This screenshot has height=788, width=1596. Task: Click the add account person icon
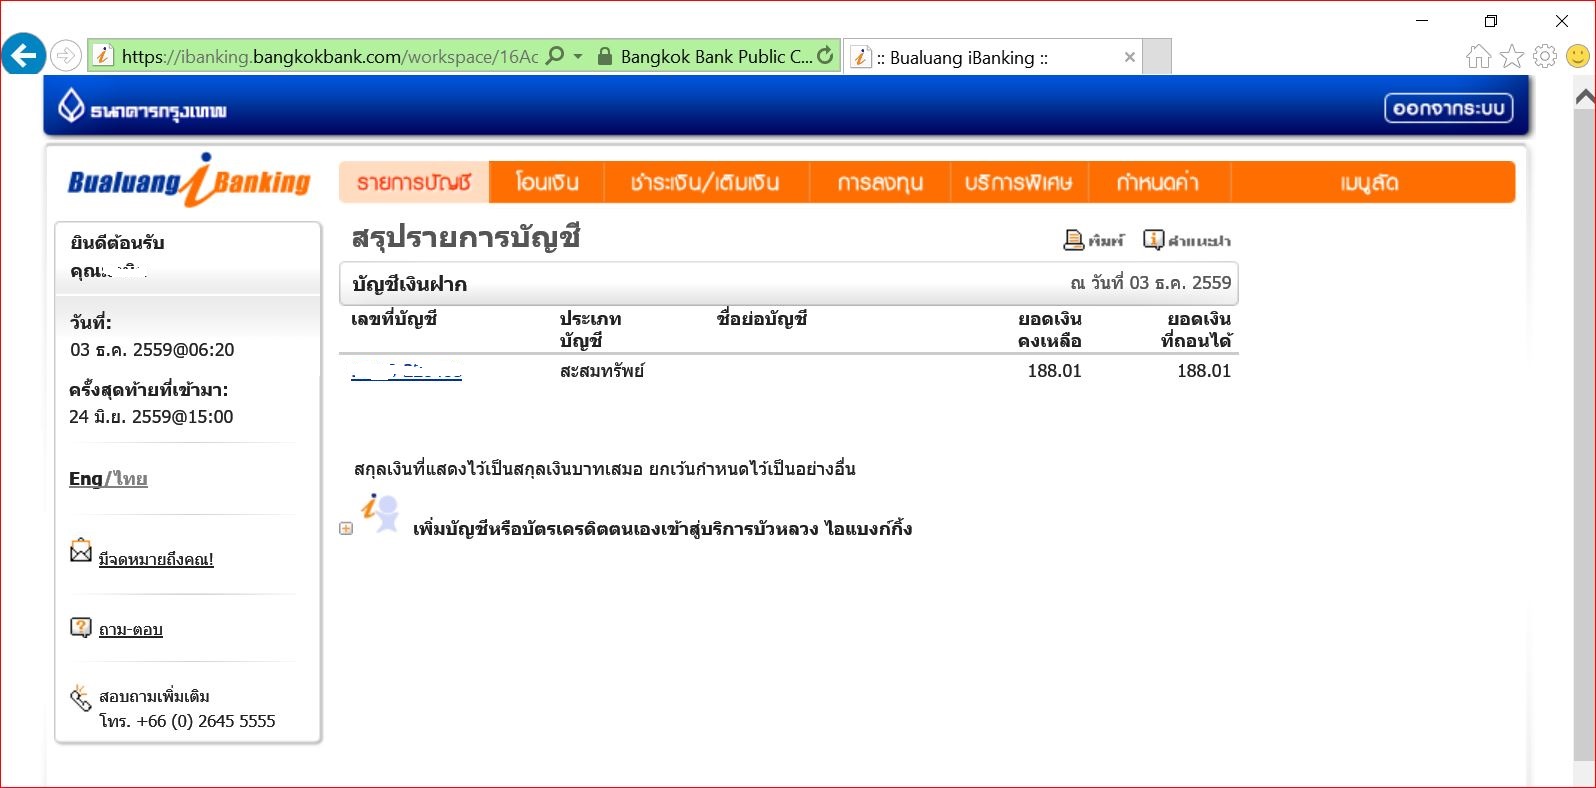coord(381,513)
